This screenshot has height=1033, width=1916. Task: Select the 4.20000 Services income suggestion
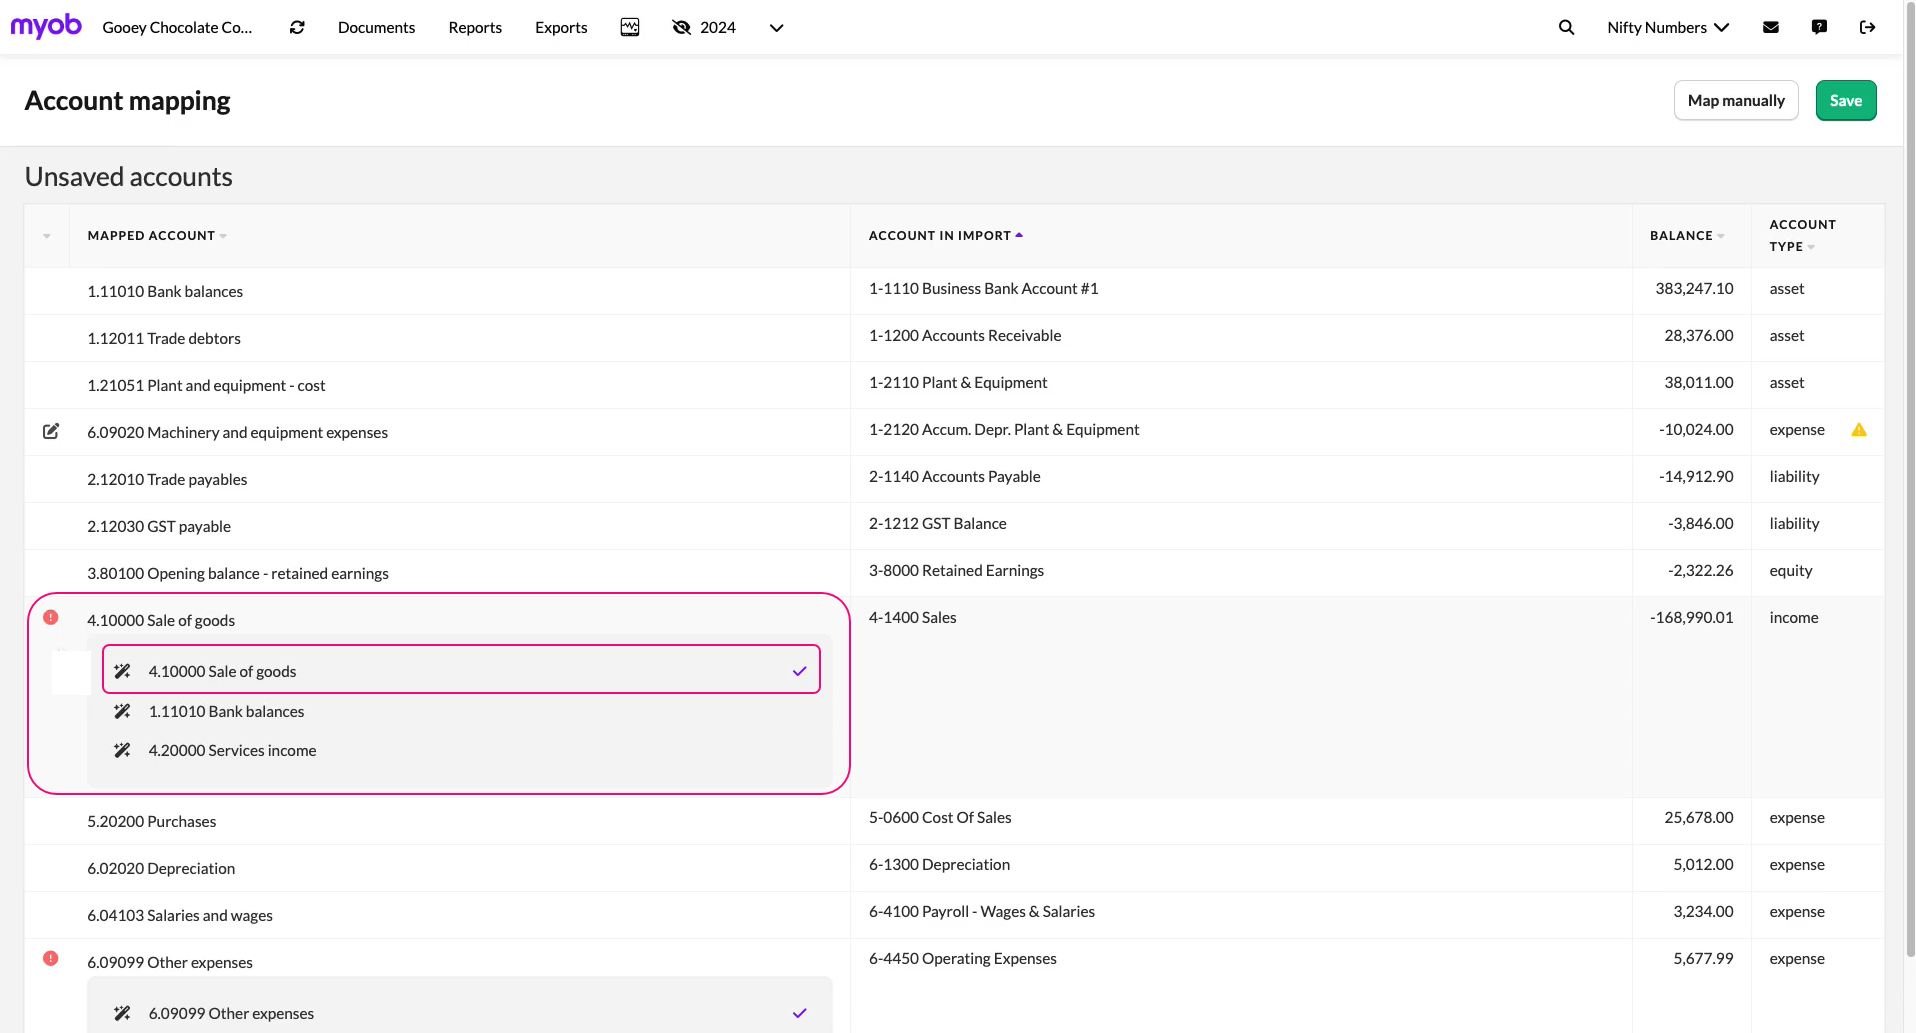232,751
